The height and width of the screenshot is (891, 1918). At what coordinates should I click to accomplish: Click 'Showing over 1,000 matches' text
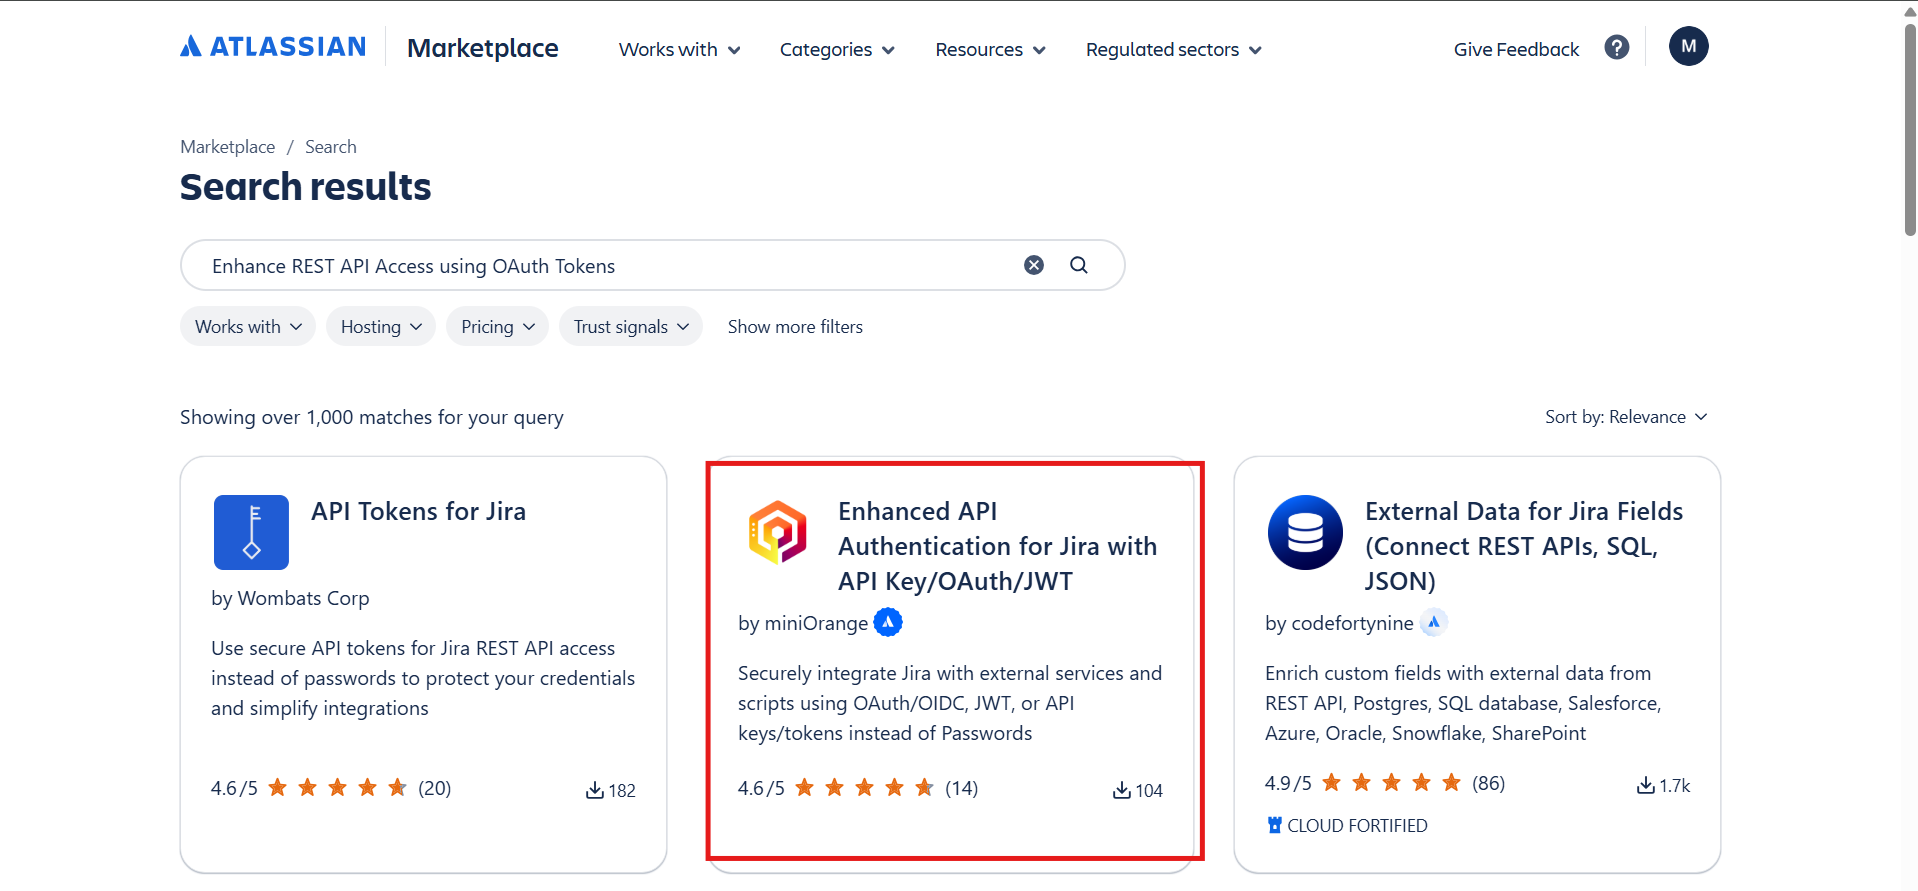point(371,417)
